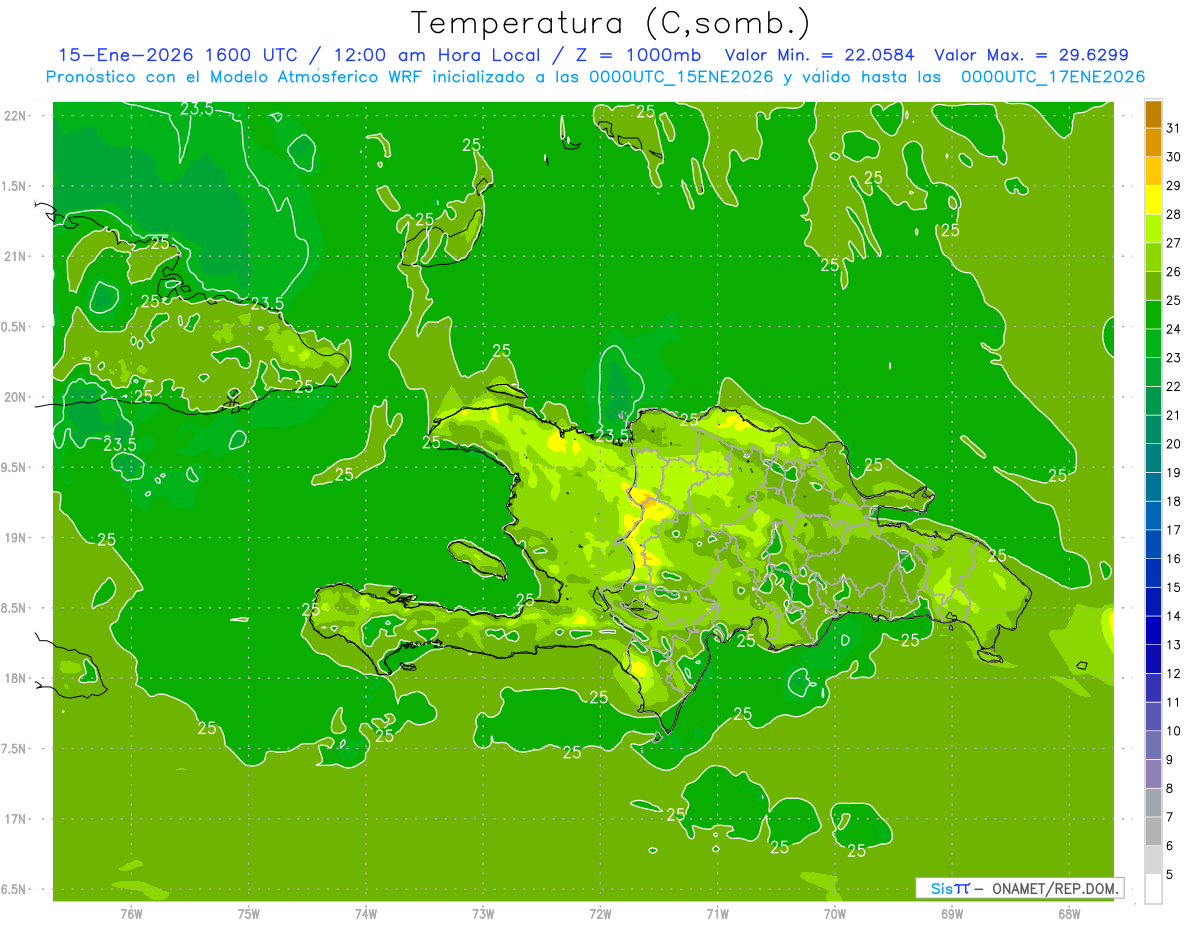This screenshot has height=927, width=1200.
Task: Click the colorbar label 27
Action: coord(1174,243)
